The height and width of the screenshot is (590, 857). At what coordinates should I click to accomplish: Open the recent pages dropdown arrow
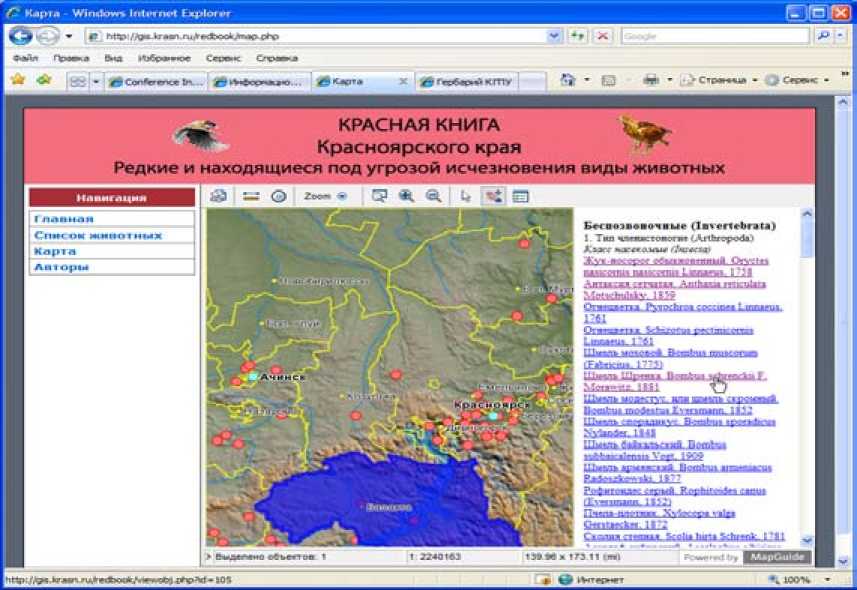click(69, 36)
